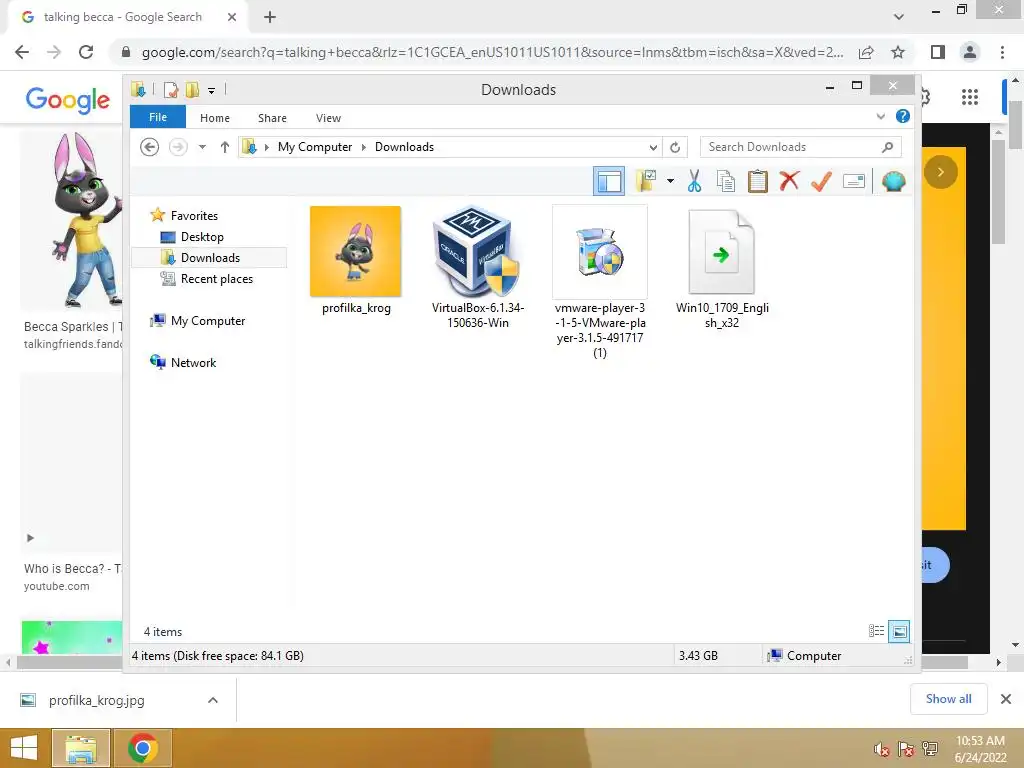Click the search magnifier icon in Explorer

point(887,147)
